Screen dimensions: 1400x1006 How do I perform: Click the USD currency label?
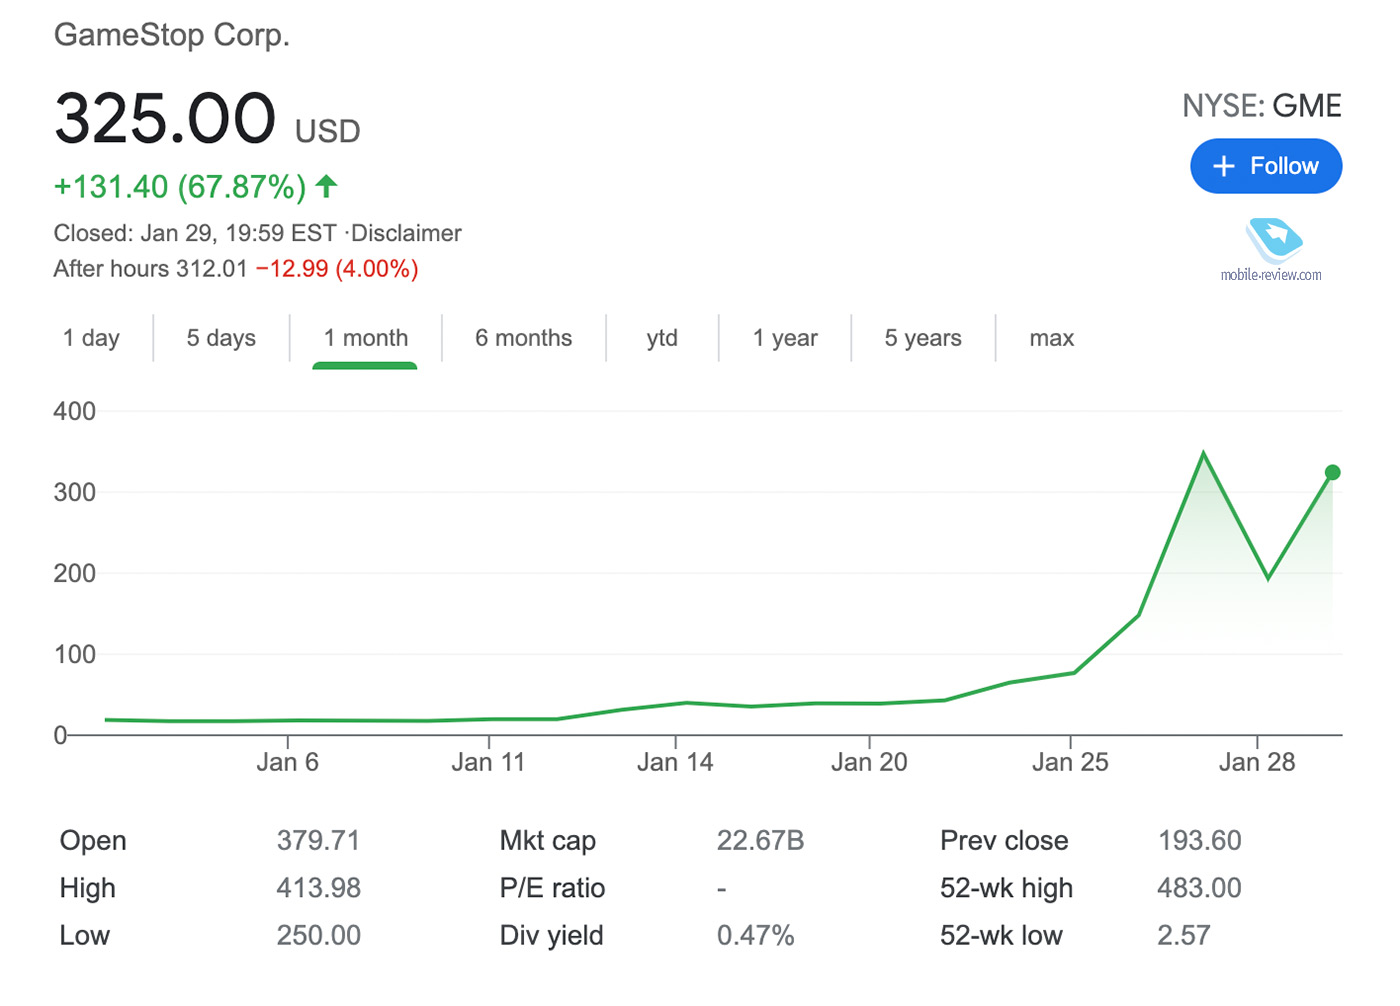328,131
